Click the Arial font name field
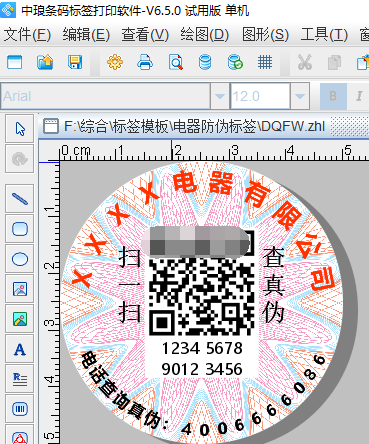Screen dimensions: 369x444 coord(106,96)
